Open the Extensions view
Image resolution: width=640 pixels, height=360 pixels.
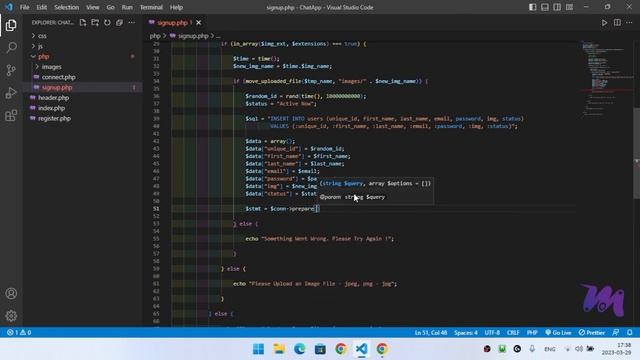coord(11,115)
